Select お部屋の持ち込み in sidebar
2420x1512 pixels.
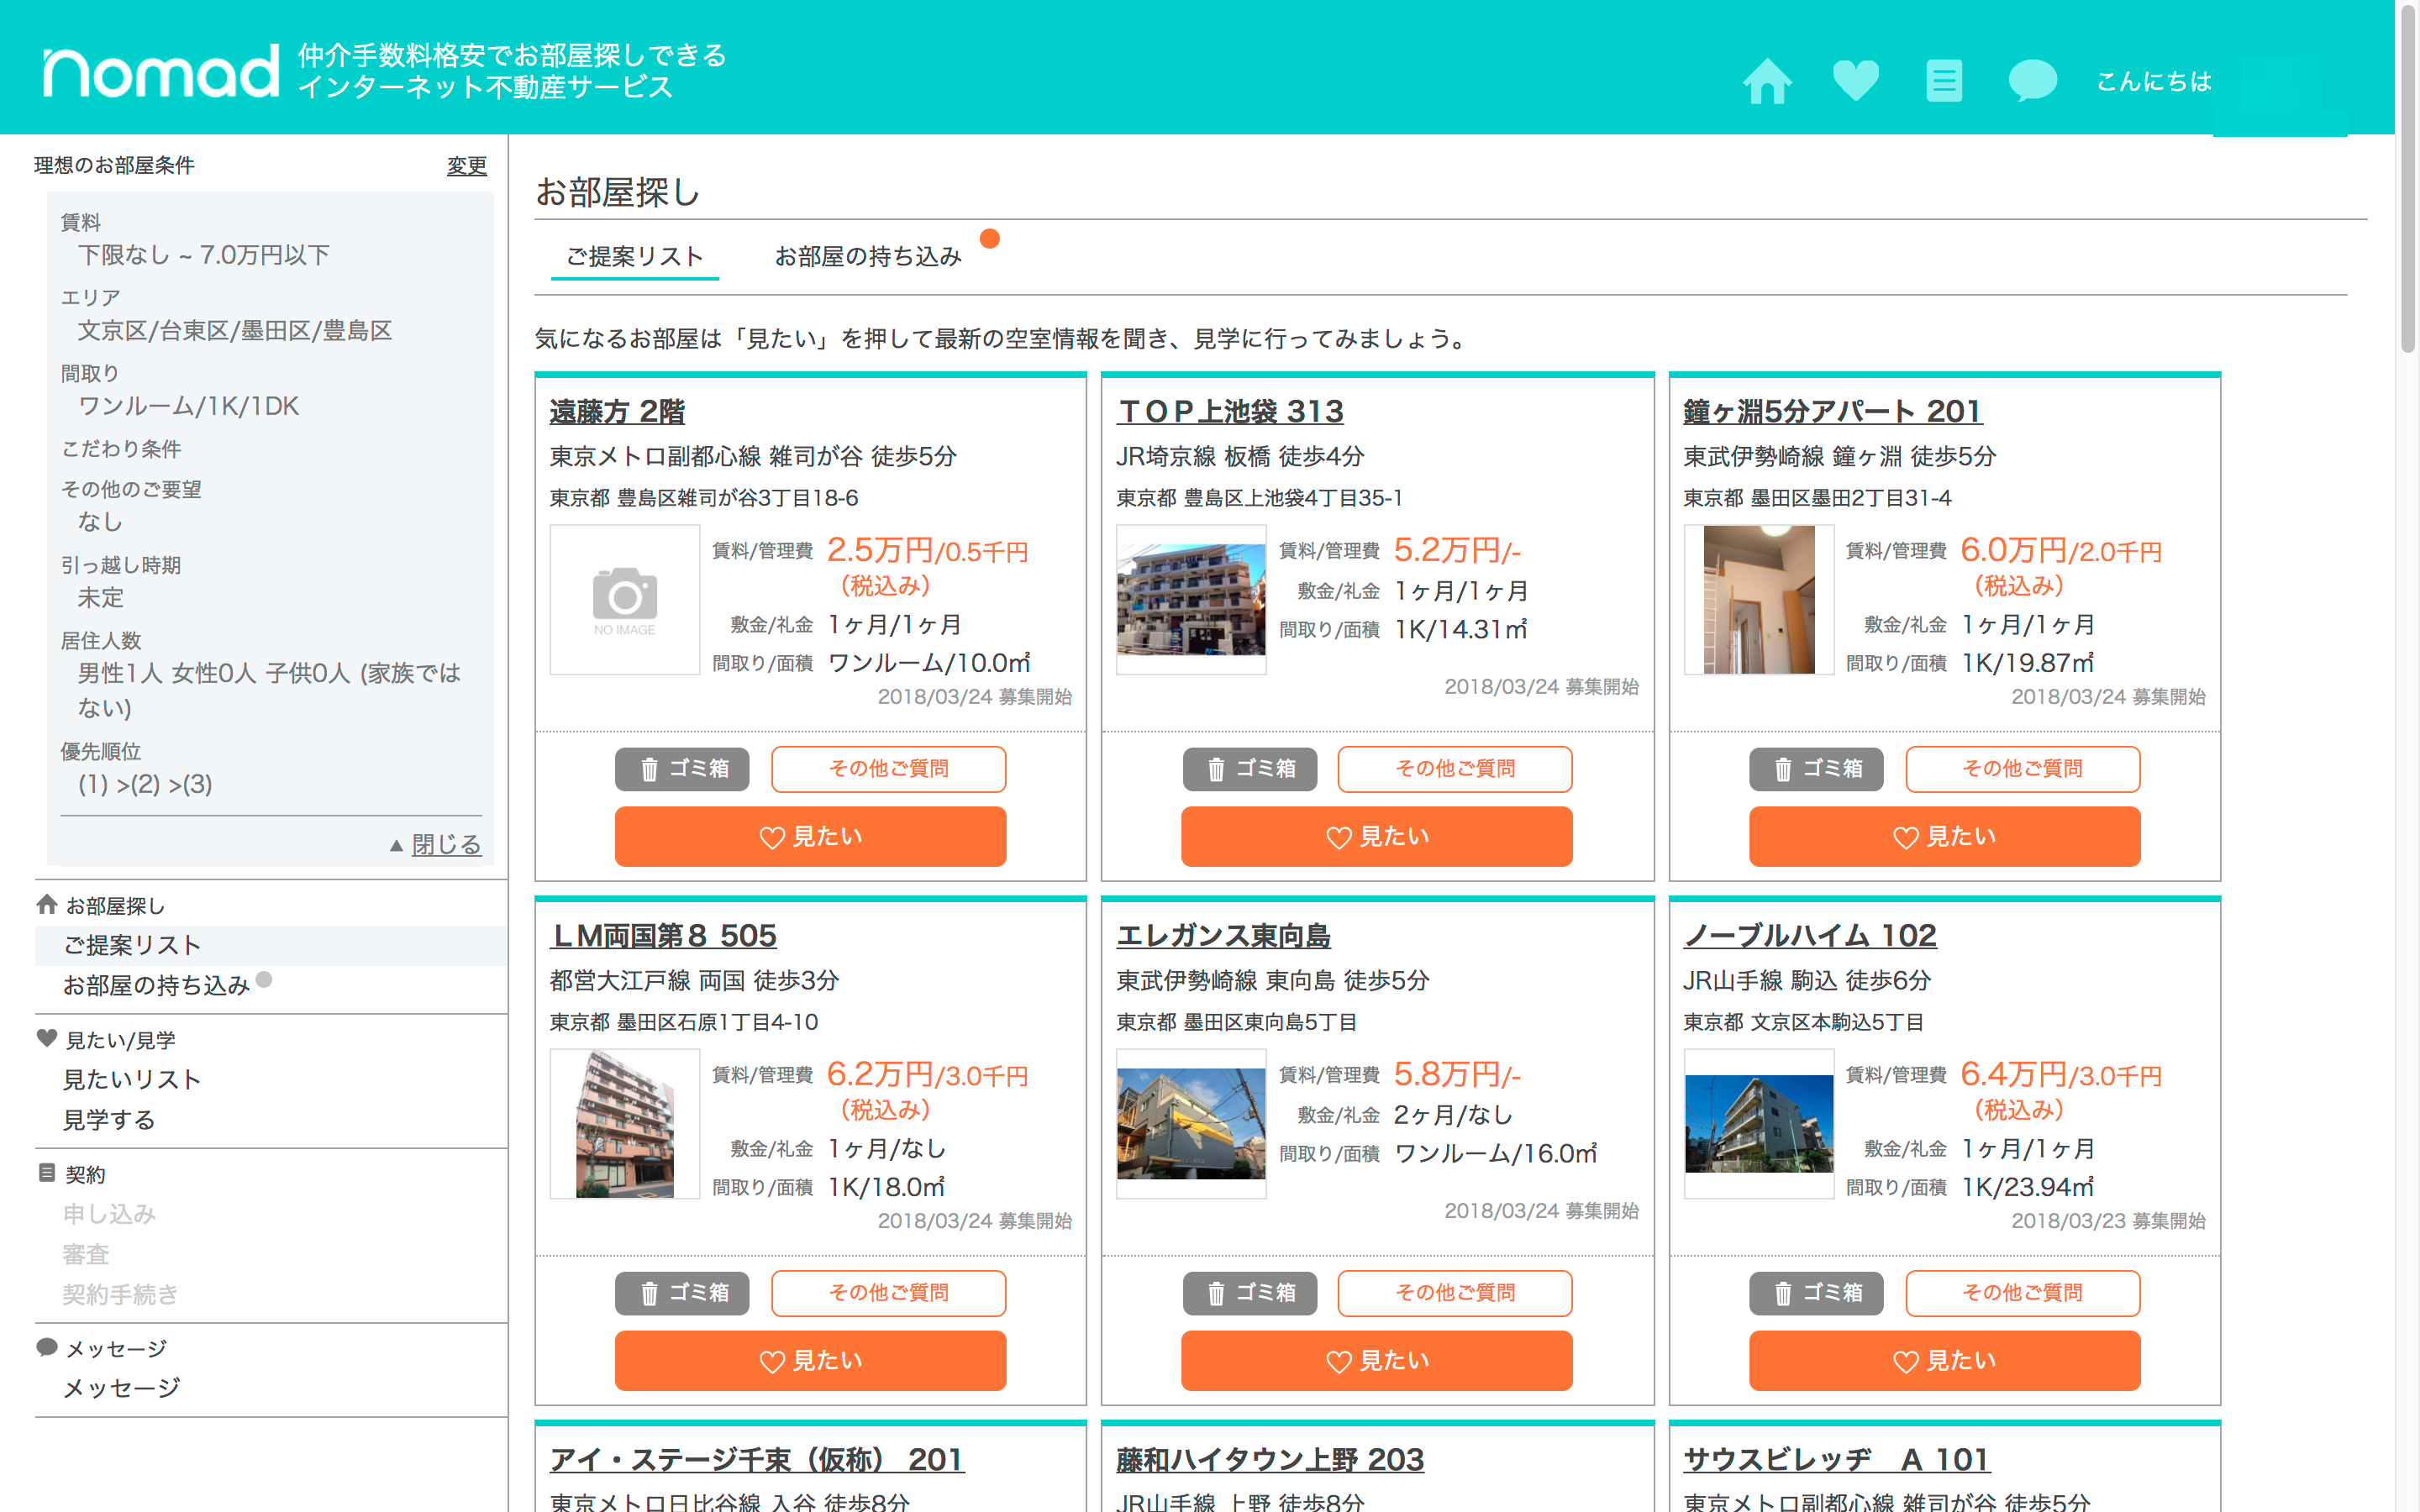tap(156, 986)
